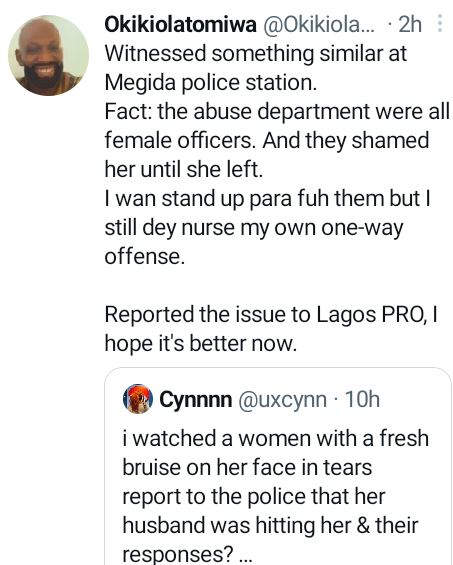
Task: Click the text 'Witnessed something similar at'
Action: pos(256,54)
